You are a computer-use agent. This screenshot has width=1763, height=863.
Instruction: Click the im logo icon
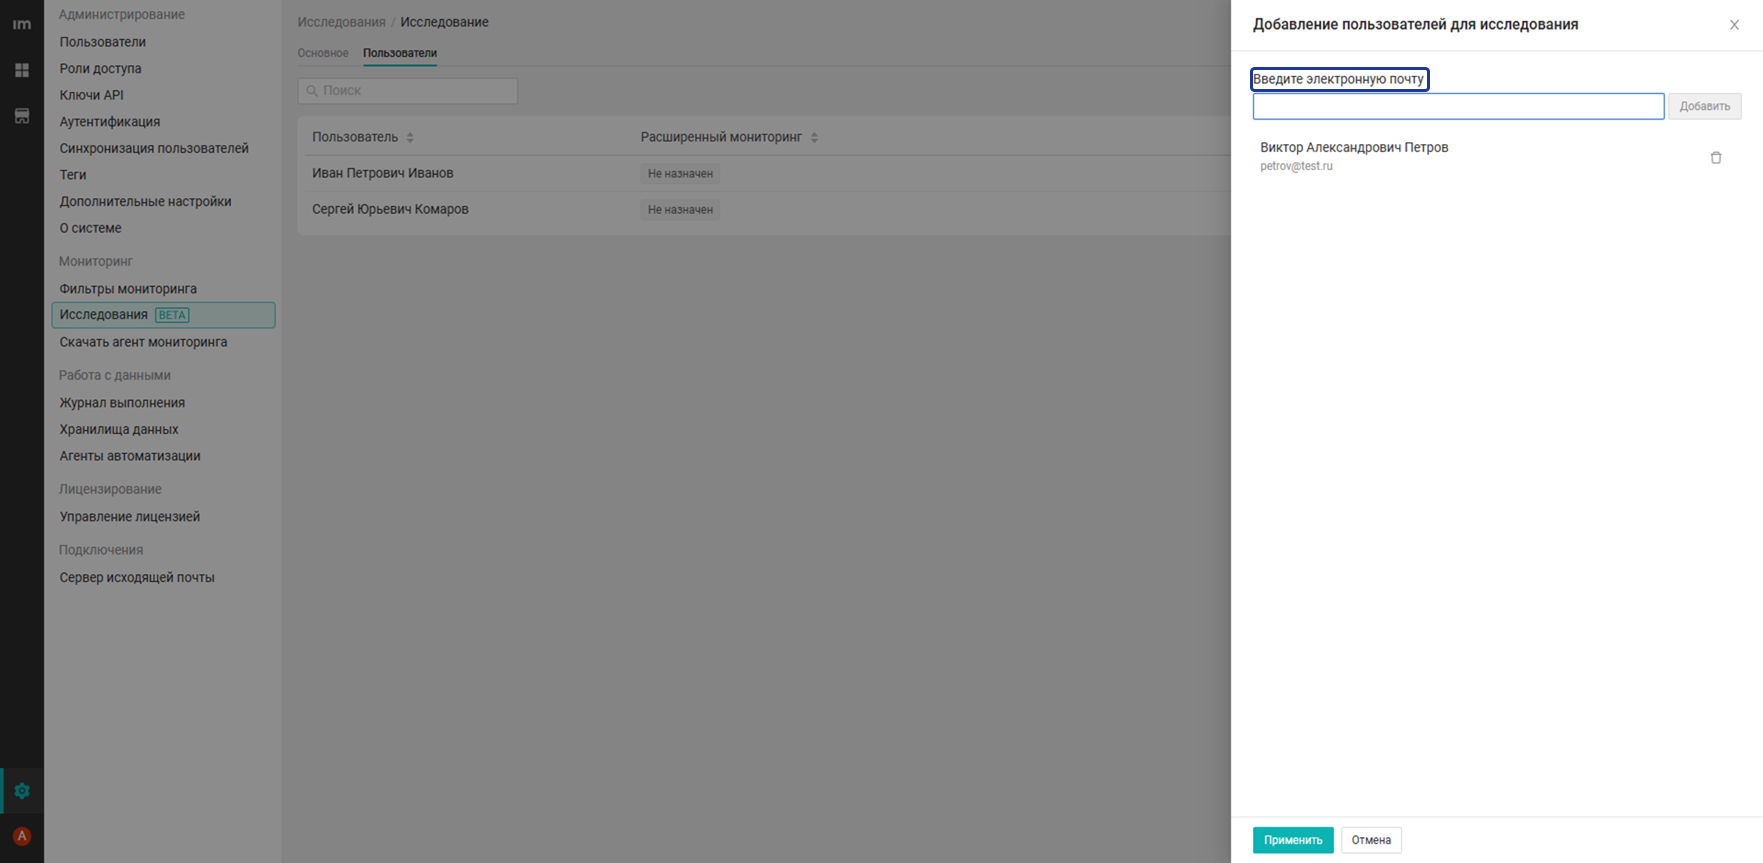click(22, 24)
